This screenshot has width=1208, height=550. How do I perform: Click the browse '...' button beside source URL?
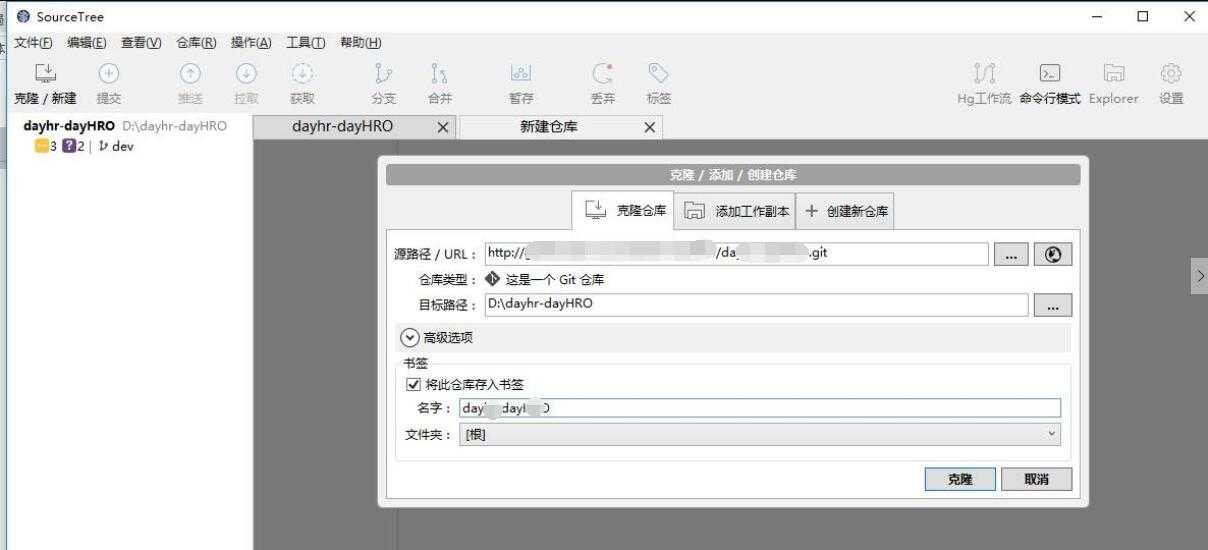1011,254
